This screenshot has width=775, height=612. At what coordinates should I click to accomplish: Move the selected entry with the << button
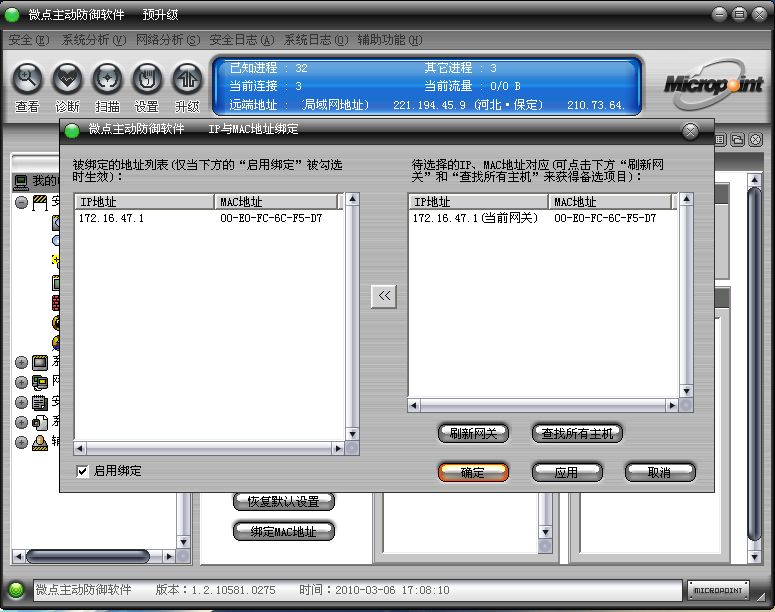point(384,296)
